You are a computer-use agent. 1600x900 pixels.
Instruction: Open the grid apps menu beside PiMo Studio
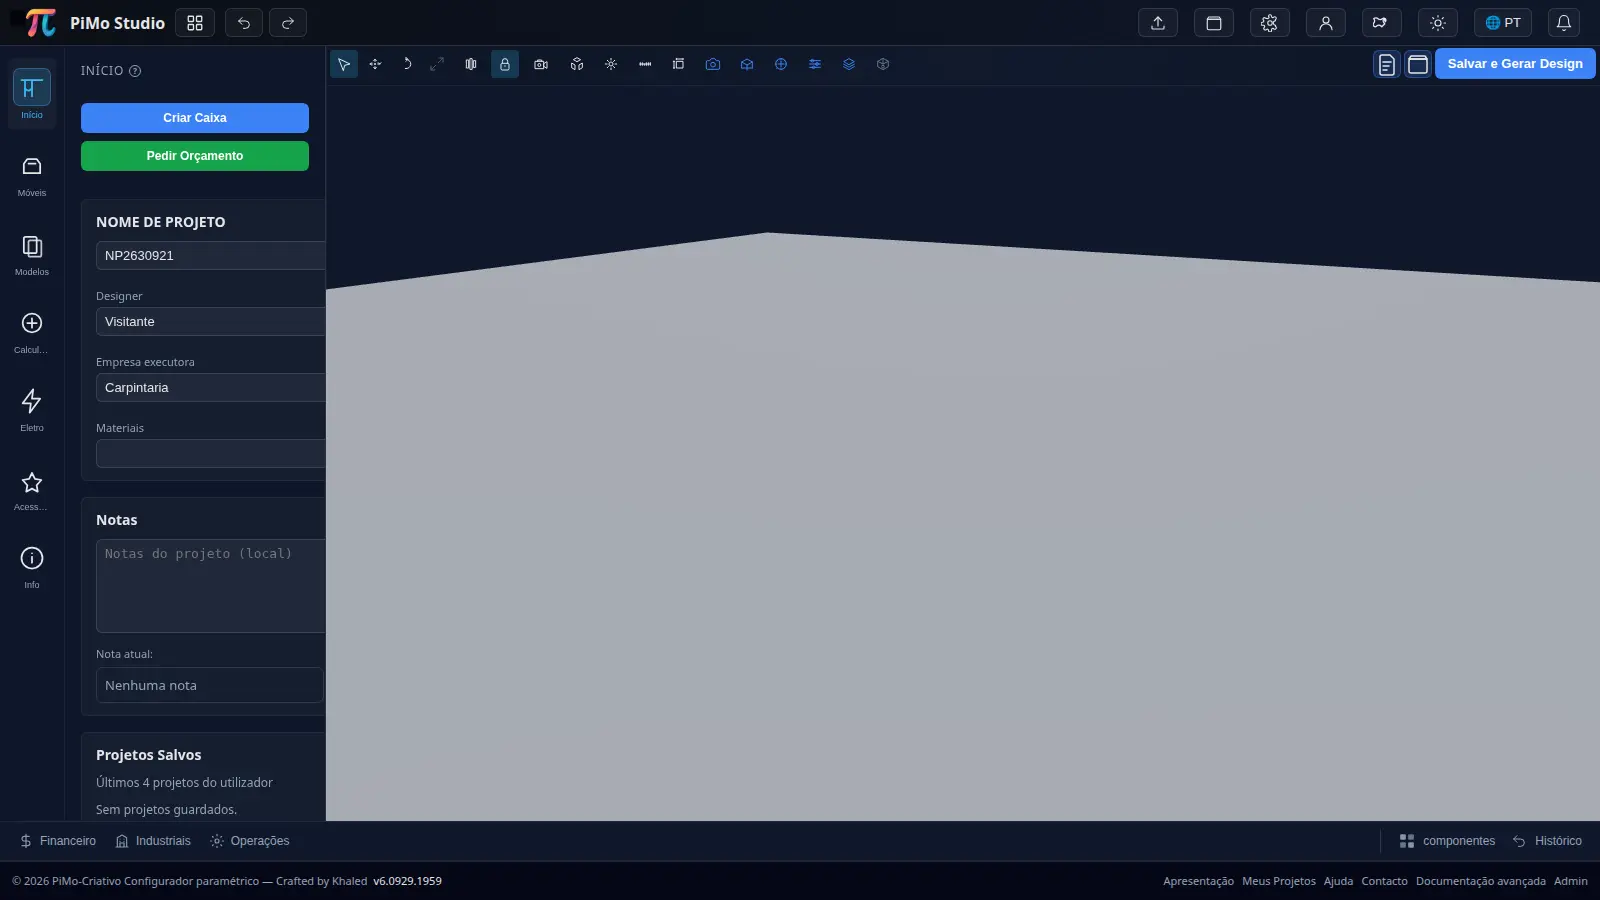[x=195, y=23]
